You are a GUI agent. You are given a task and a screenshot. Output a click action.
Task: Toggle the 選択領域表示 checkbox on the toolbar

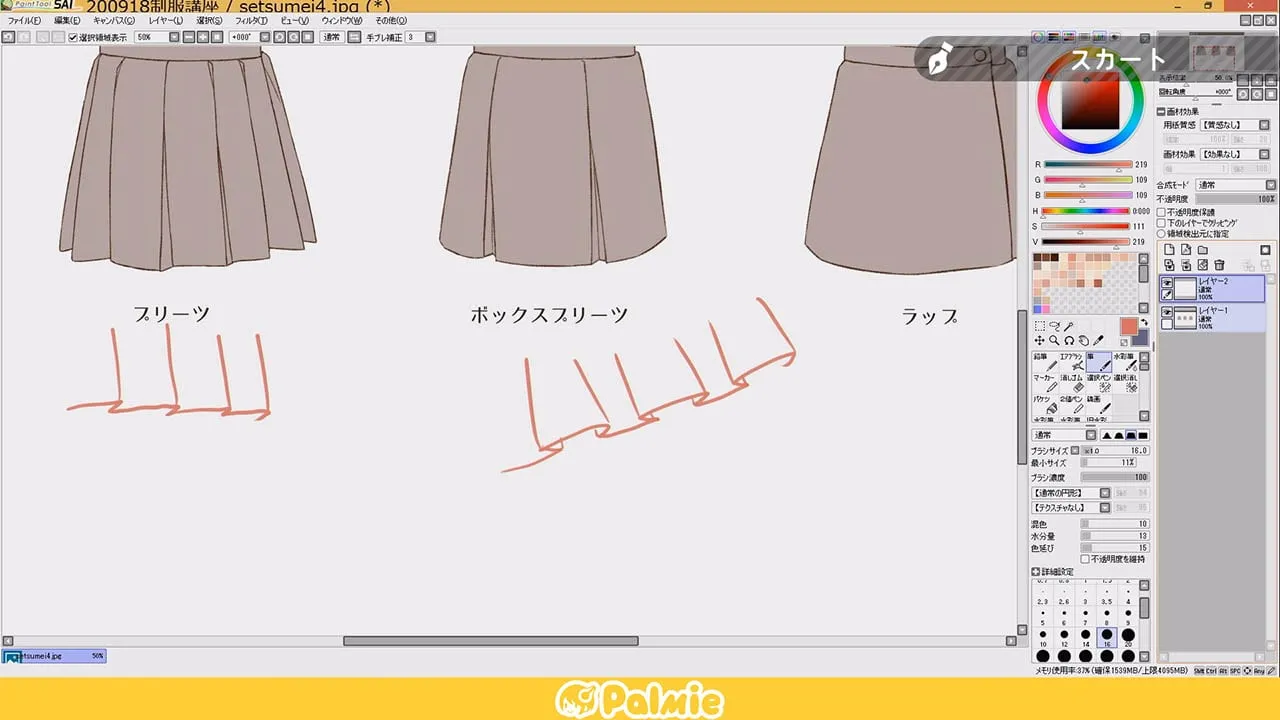point(73,36)
